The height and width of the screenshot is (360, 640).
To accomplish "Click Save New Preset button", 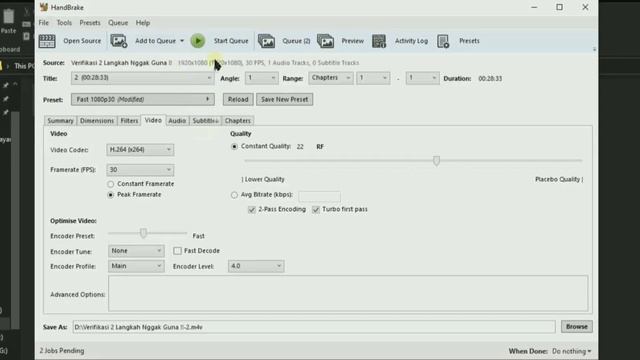I will [x=284, y=99].
